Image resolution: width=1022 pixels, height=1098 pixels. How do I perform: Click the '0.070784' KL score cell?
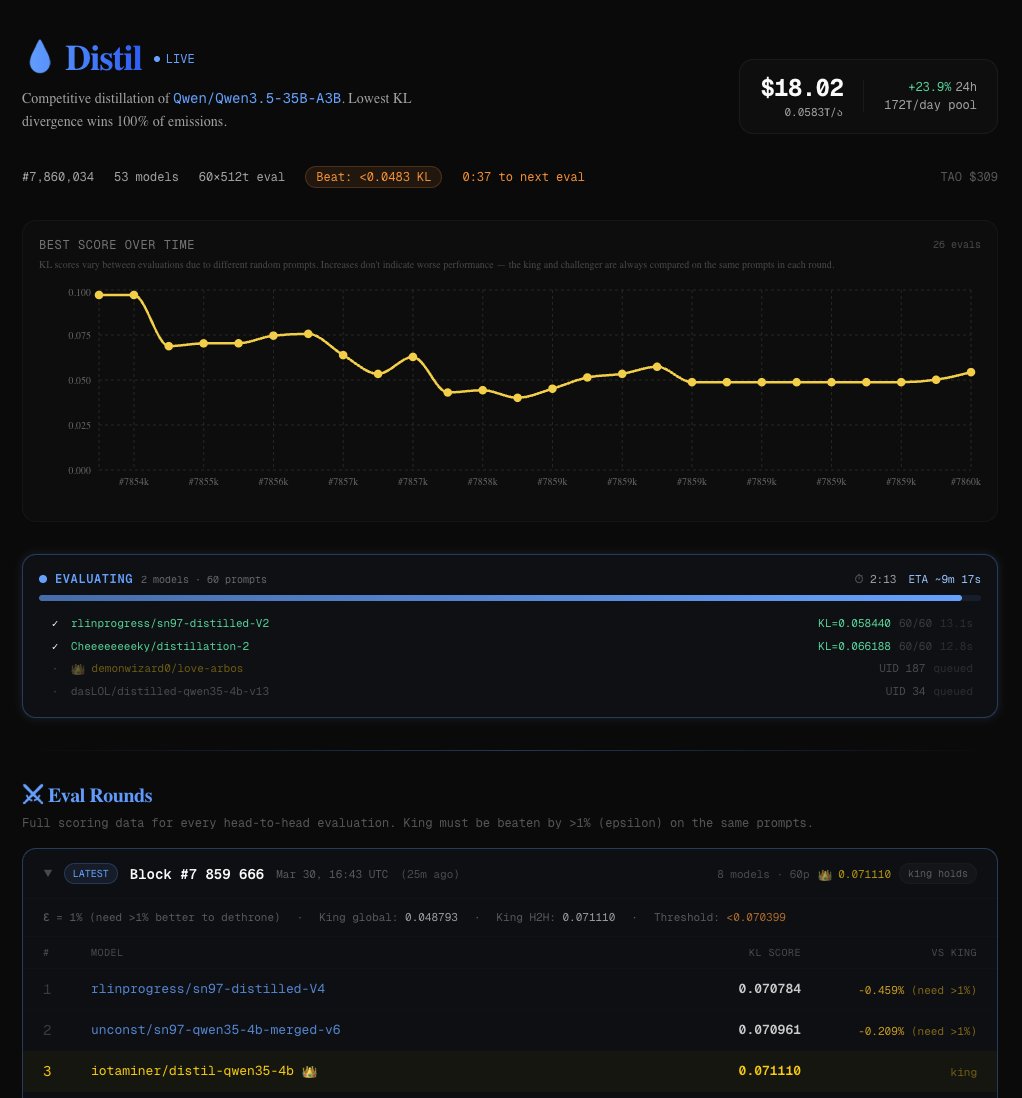click(x=769, y=989)
